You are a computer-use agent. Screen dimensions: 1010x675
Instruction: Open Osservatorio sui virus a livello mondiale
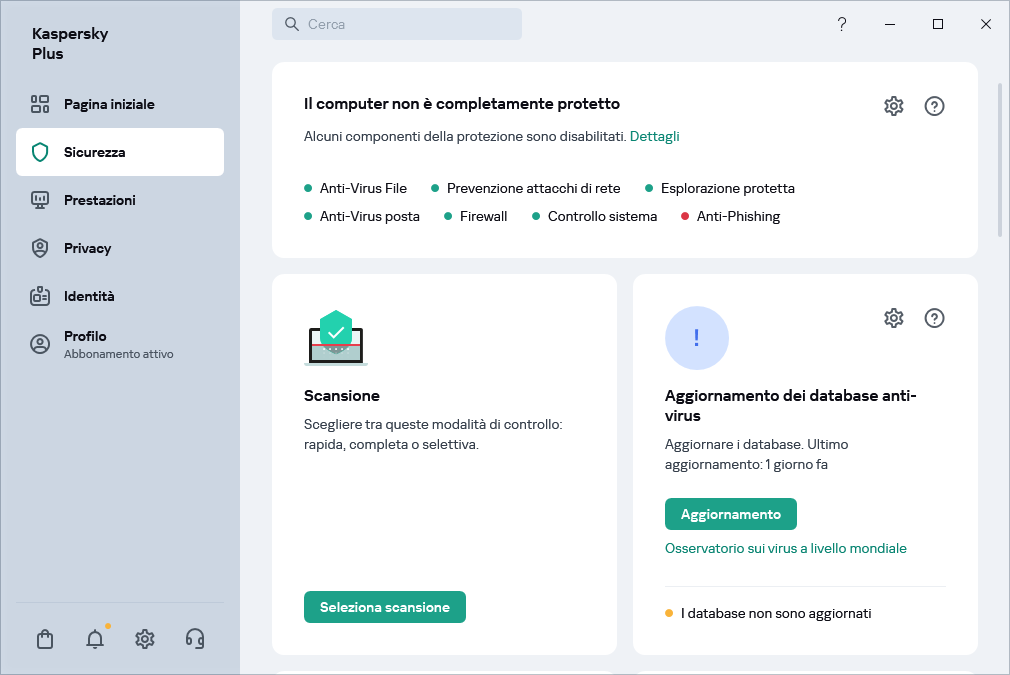(x=786, y=548)
